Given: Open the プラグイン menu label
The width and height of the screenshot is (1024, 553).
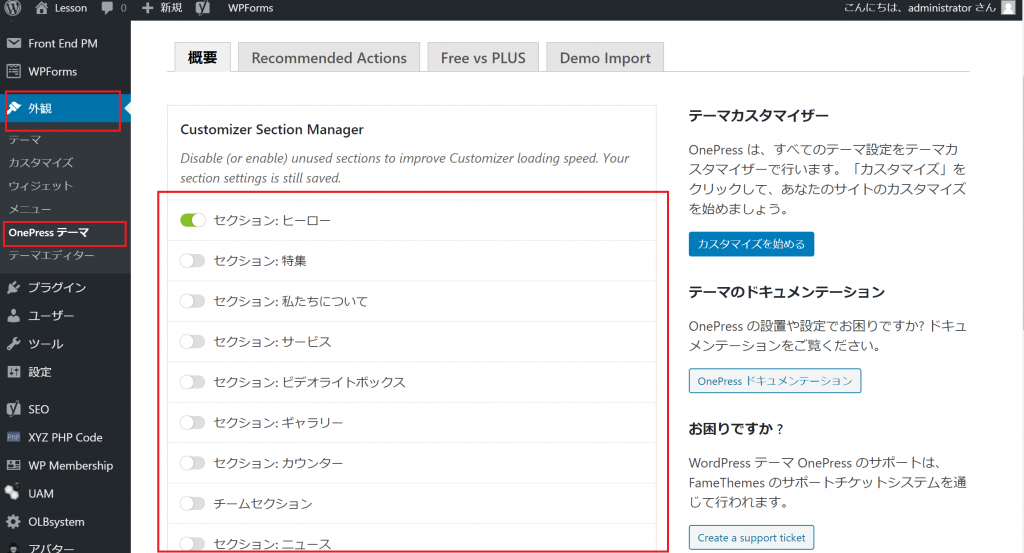Looking at the screenshot, I should click(57, 287).
